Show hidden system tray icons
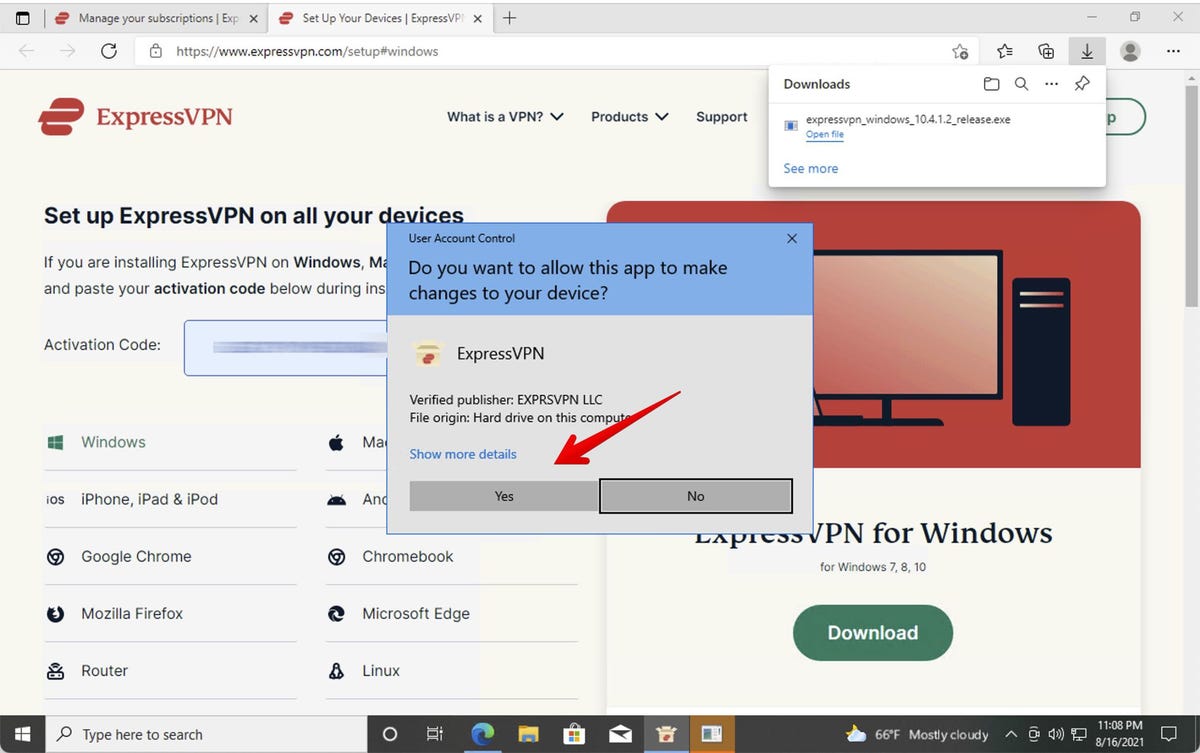 coord(1011,734)
